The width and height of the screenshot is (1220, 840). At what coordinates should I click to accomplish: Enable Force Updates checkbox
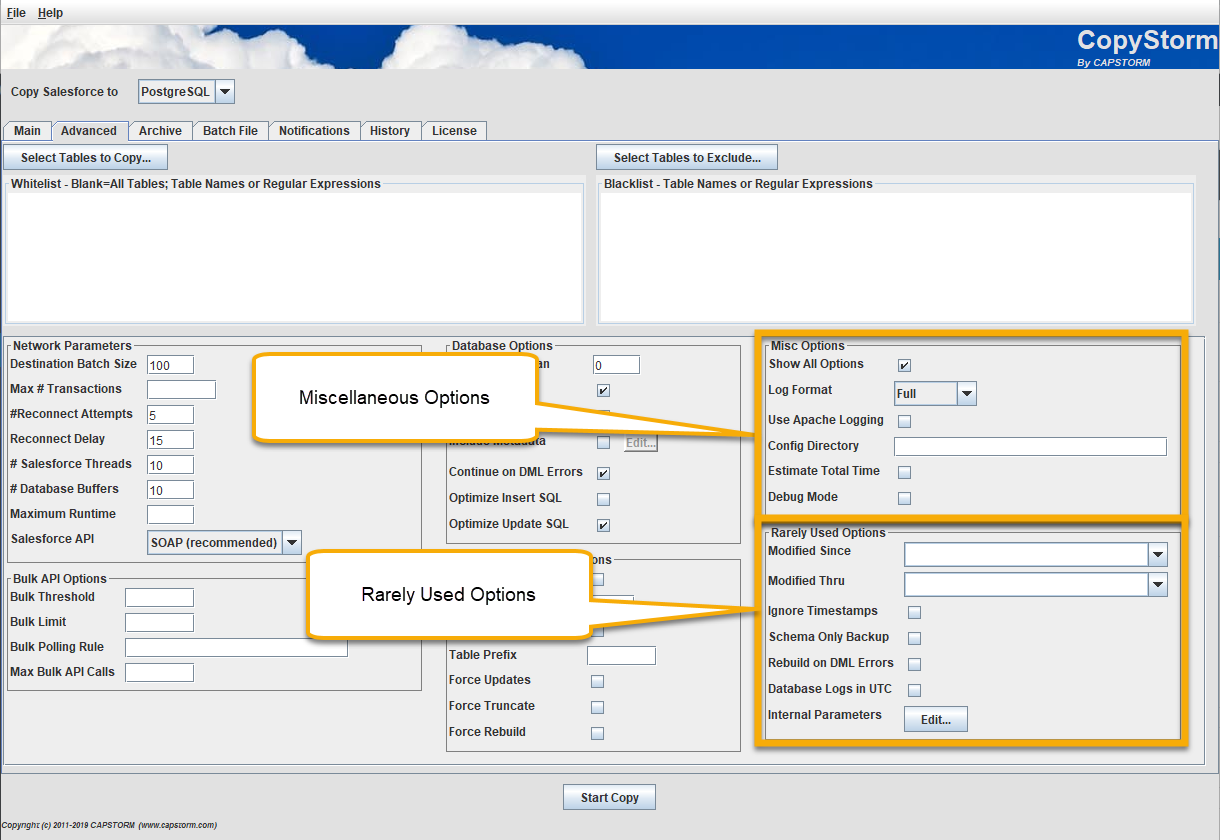pos(597,682)
